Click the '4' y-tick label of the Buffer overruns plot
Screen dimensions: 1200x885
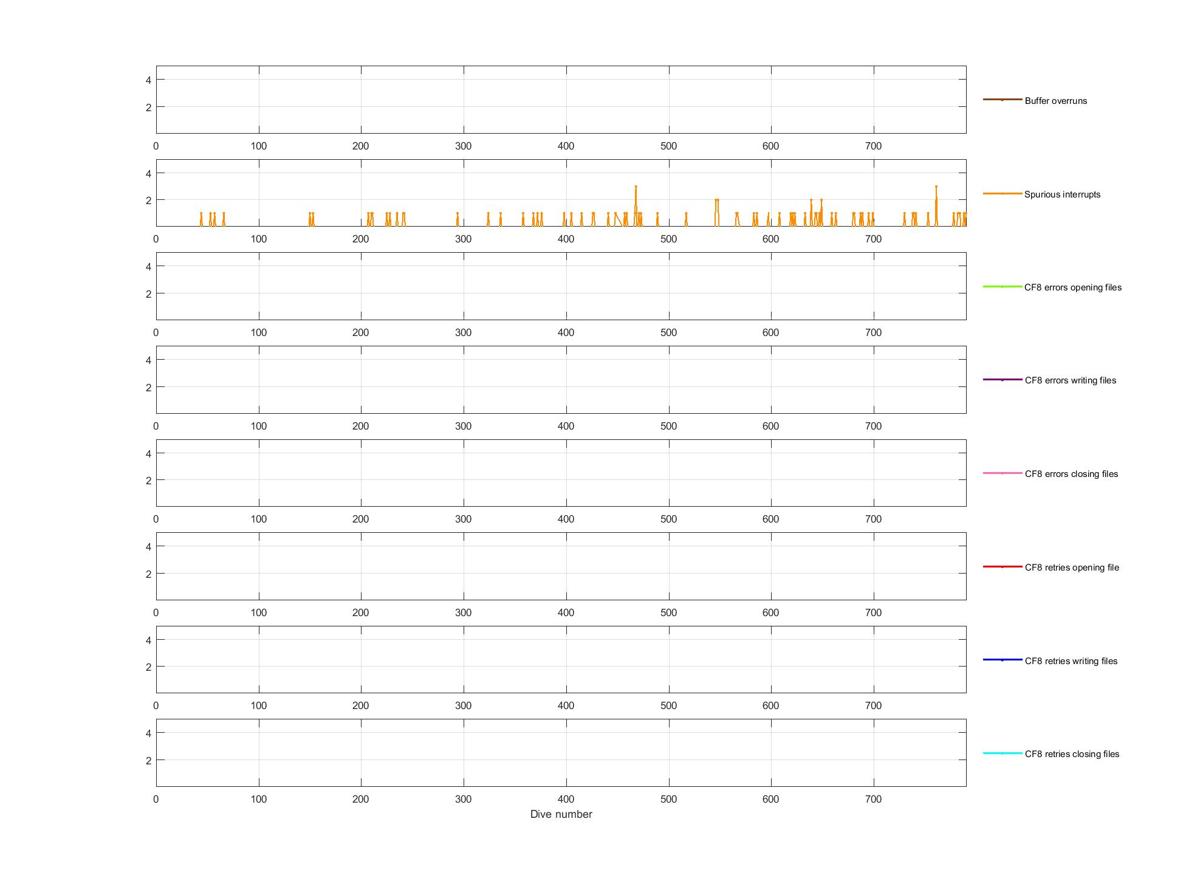pyautogui.click(x=147, y=80)
